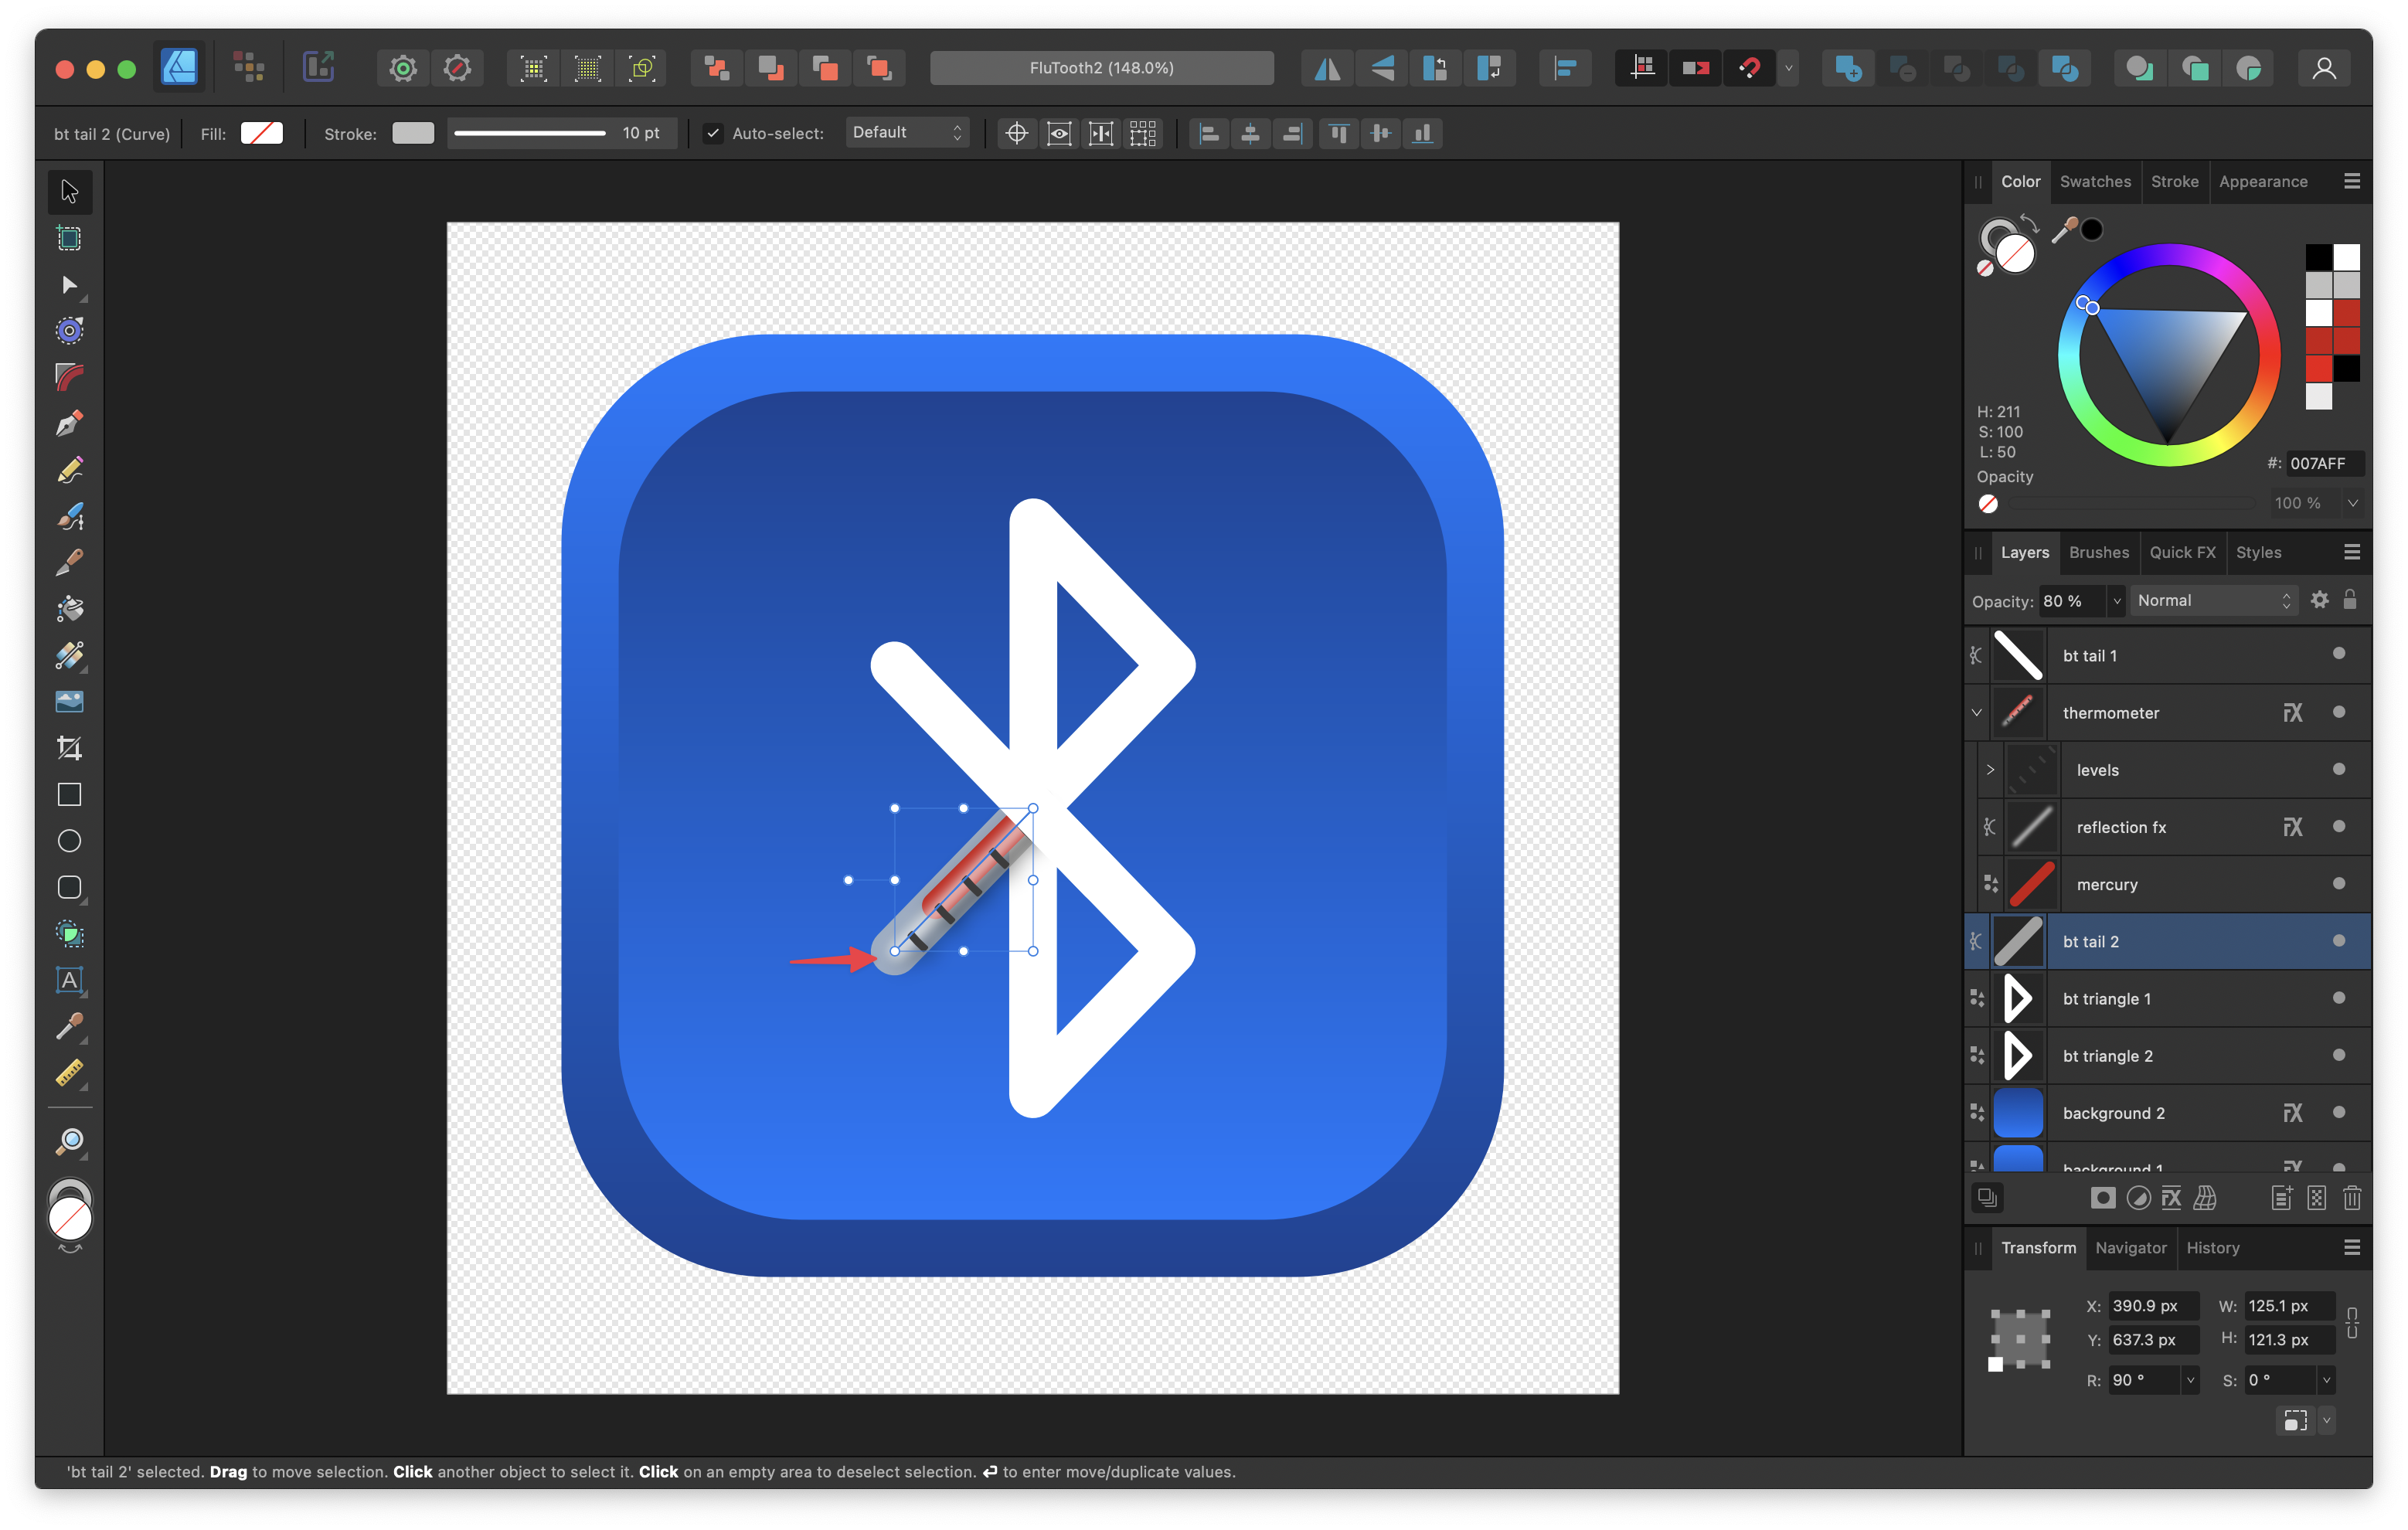Hide the bt tail 2 layer
2408x1530 pixels.
[x=2339, y=940]
